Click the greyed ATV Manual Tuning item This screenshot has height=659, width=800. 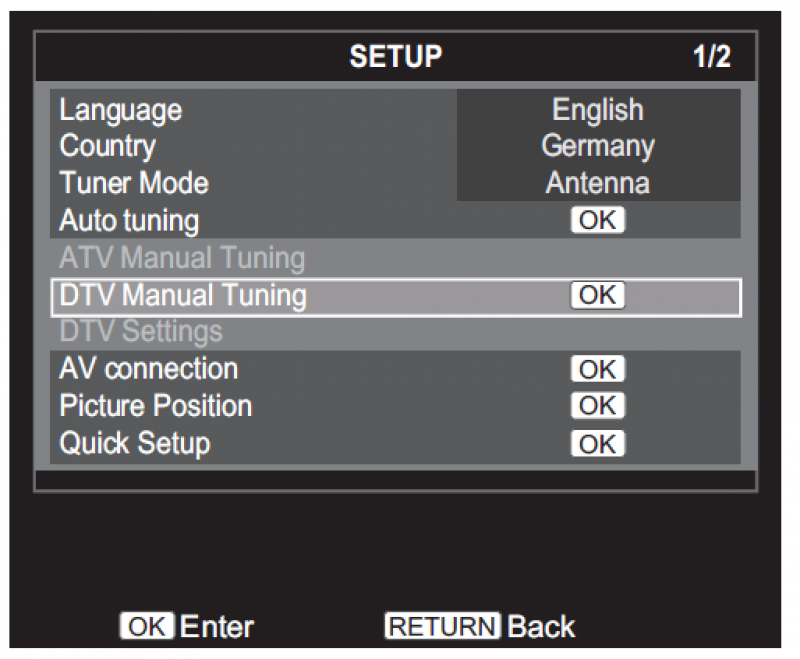(x=182, y=258)
